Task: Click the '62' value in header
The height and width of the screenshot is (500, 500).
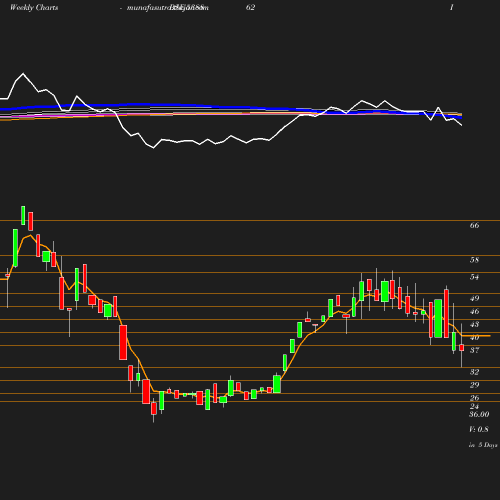Action: (x=250, y=7)
